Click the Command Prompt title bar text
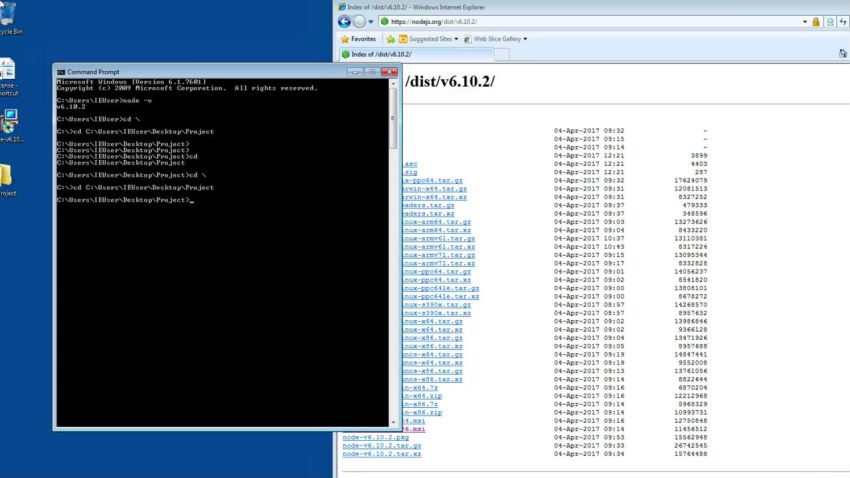 [x=93, y=72]
